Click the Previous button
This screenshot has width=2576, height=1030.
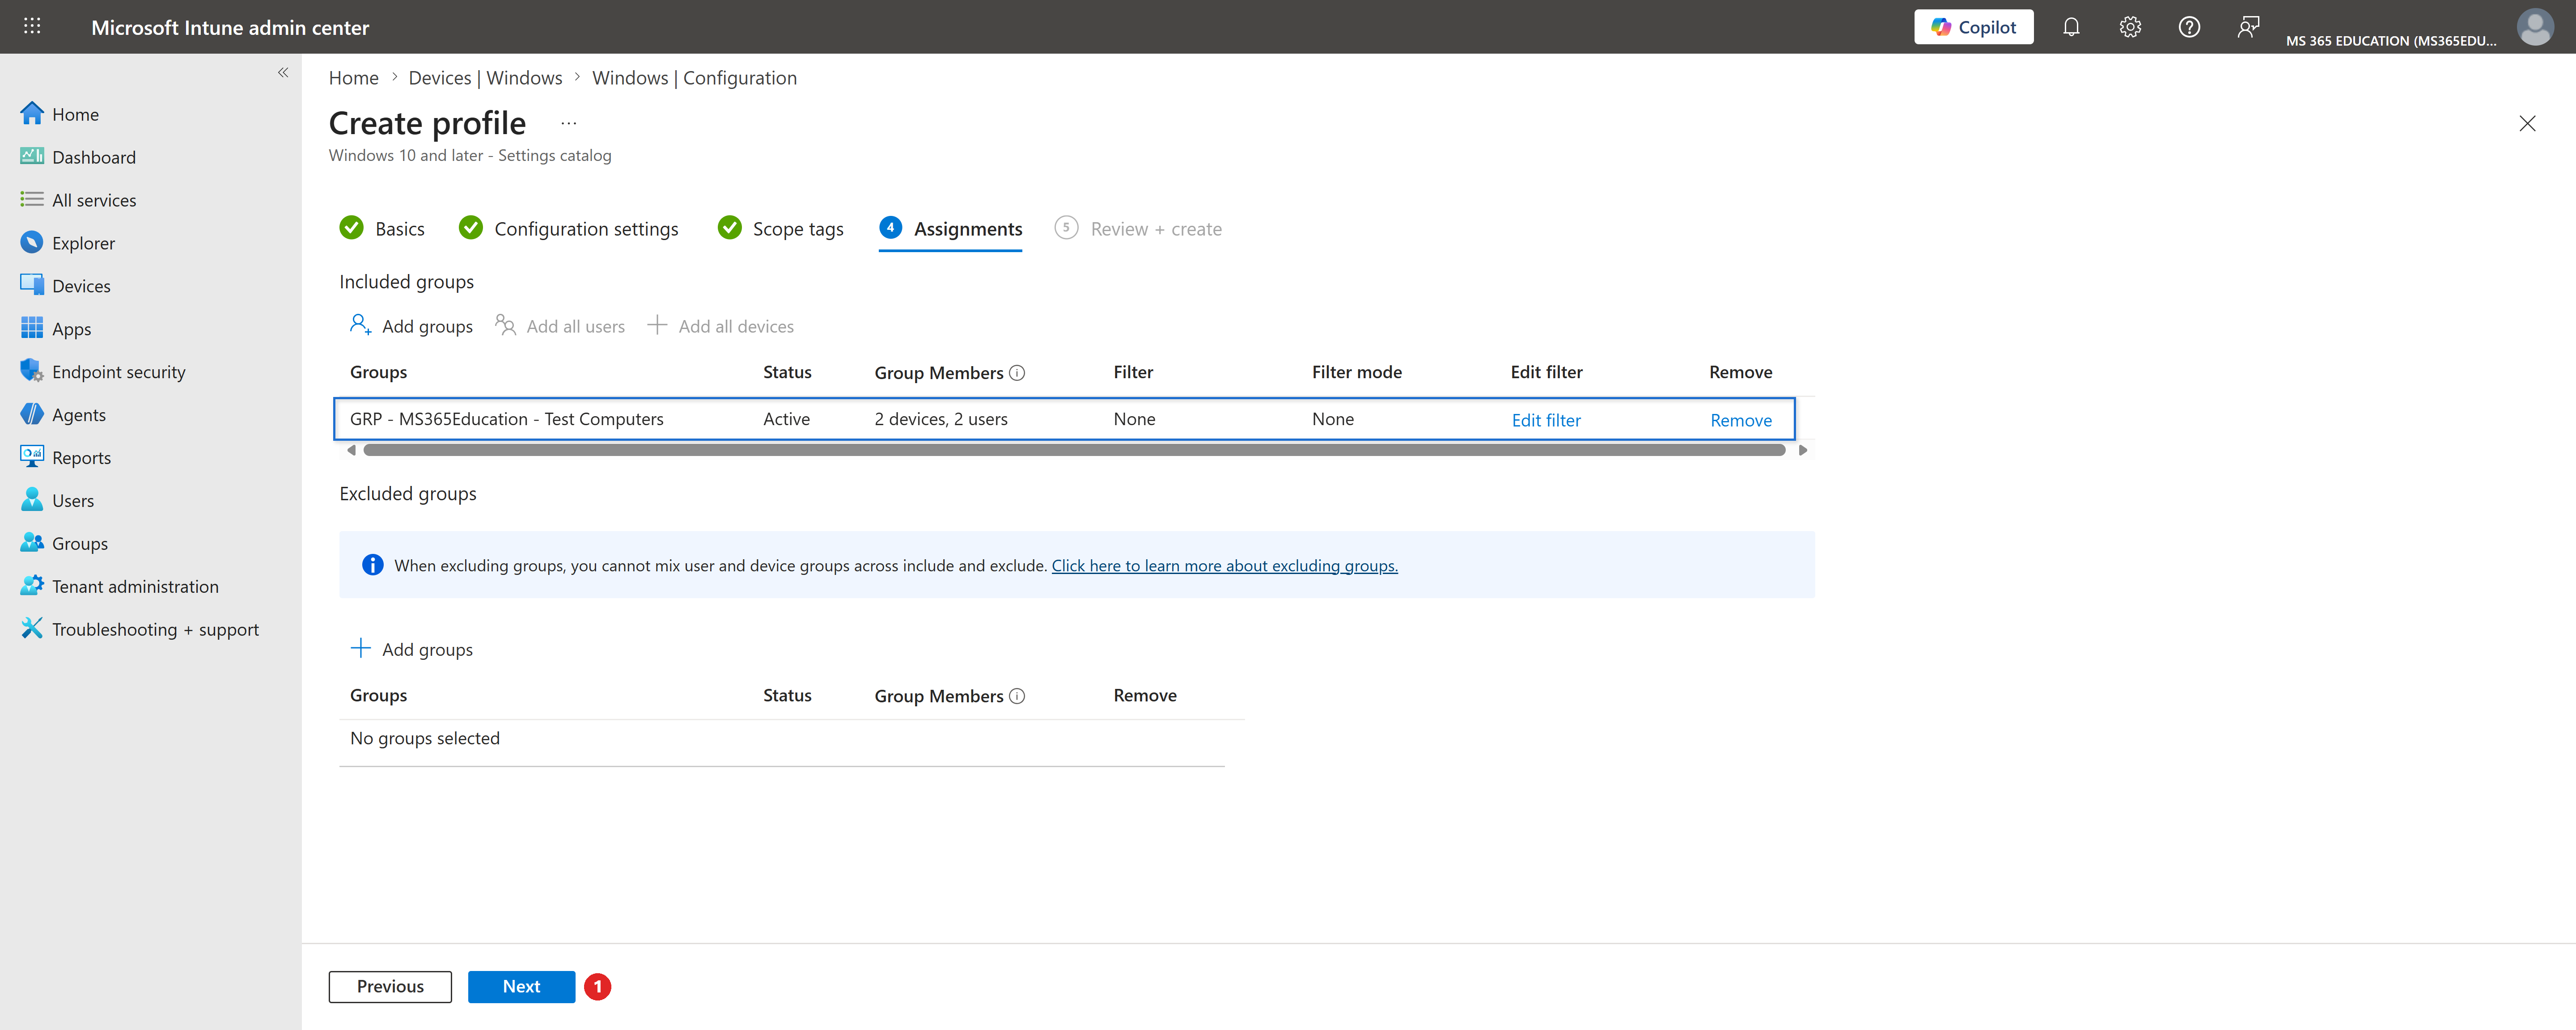[x=390, y=986]
